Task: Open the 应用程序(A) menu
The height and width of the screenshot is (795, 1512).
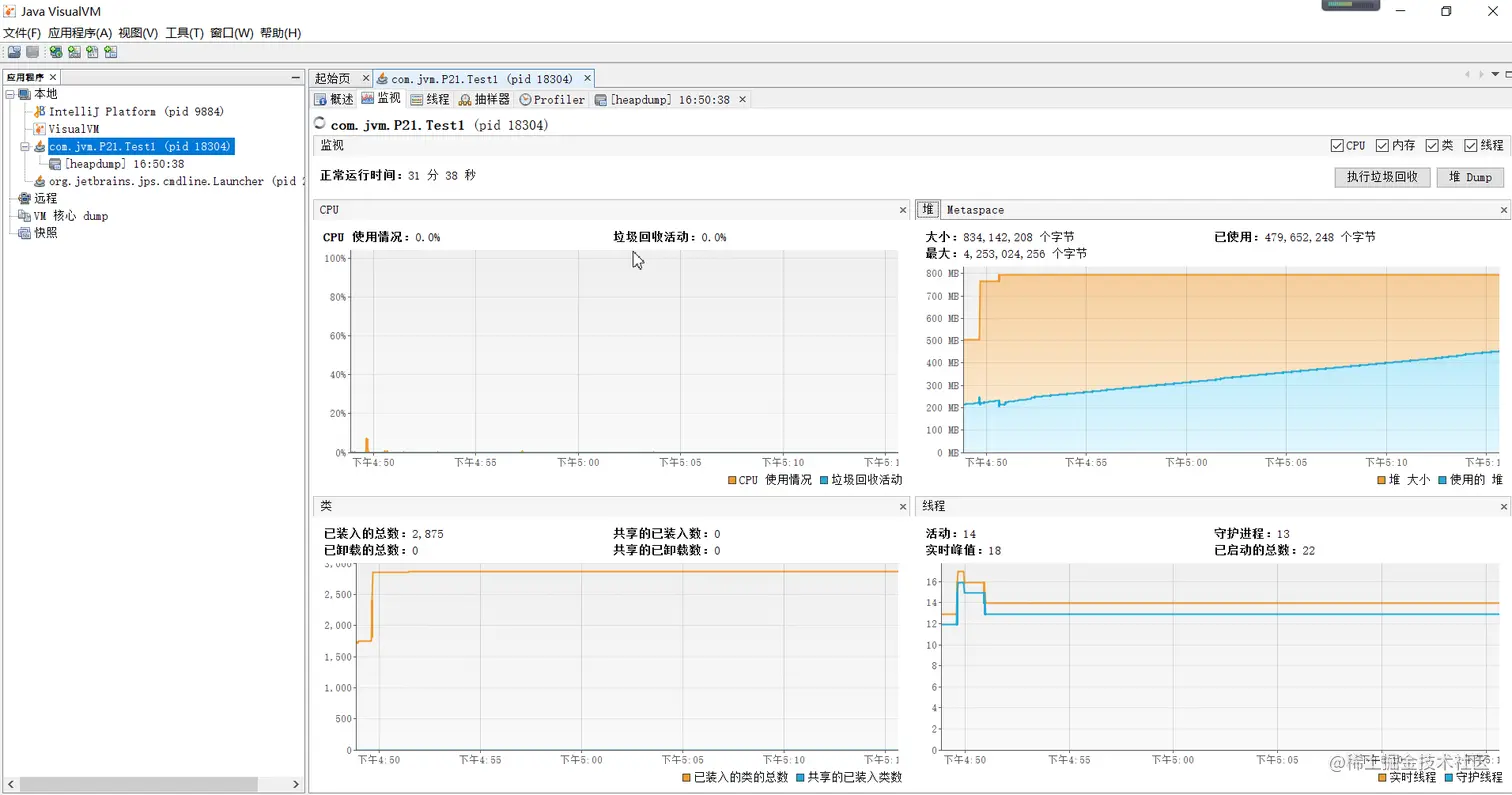Action: coord(80,33)
